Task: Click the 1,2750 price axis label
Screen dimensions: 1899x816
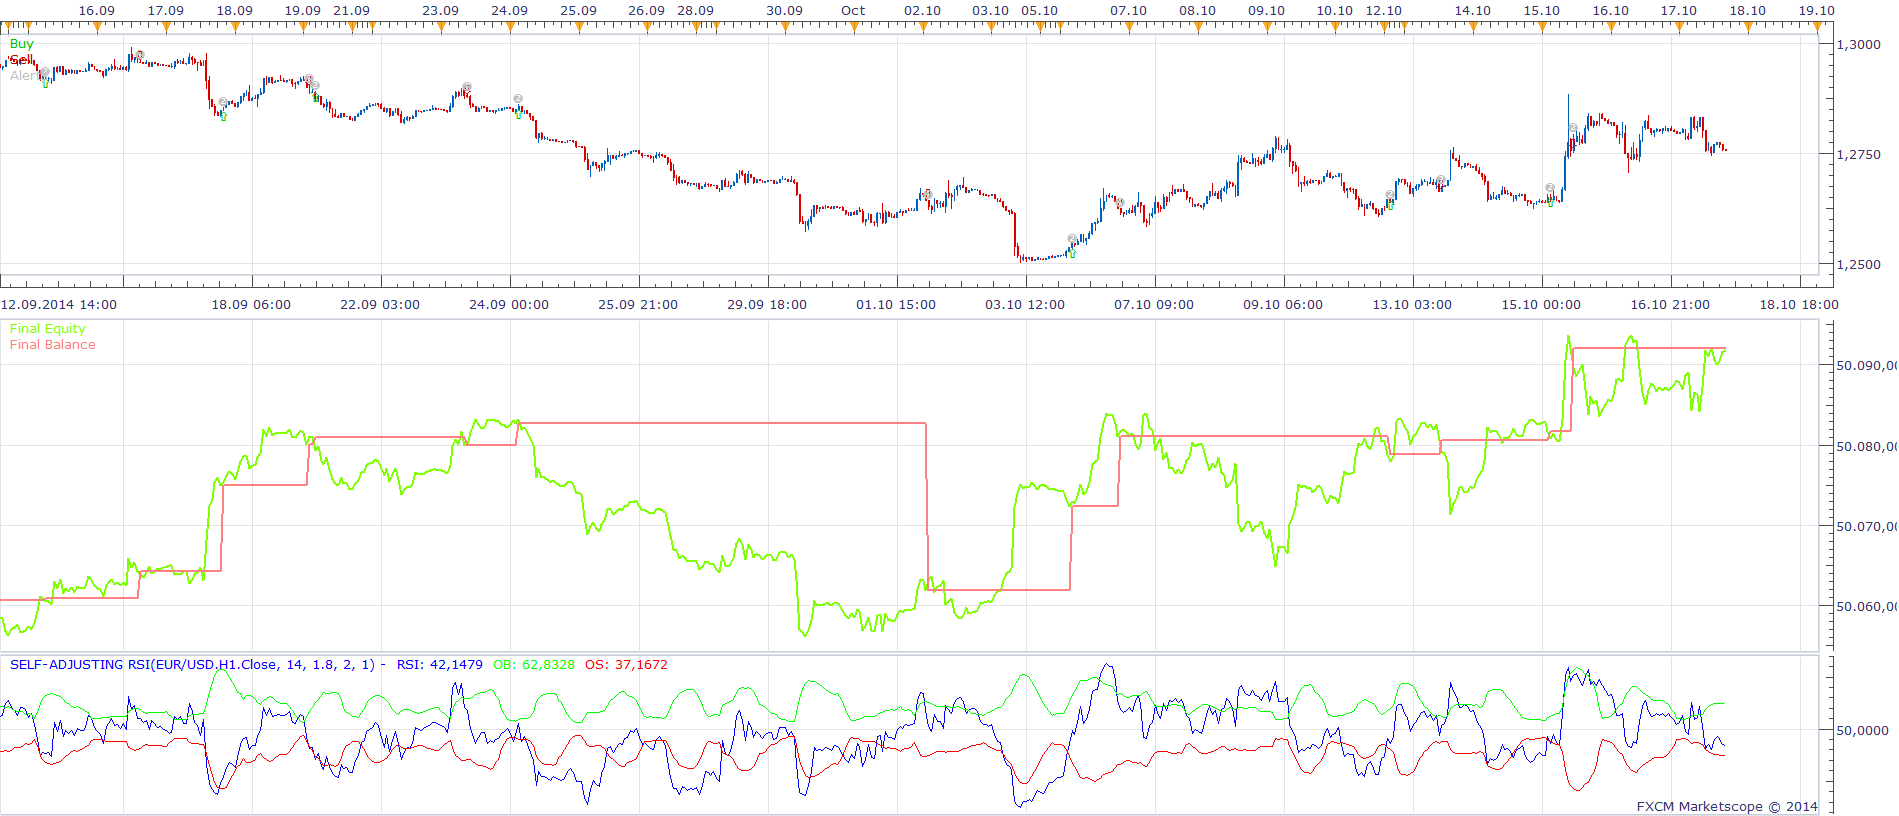Action: (x=1859, y=154)
